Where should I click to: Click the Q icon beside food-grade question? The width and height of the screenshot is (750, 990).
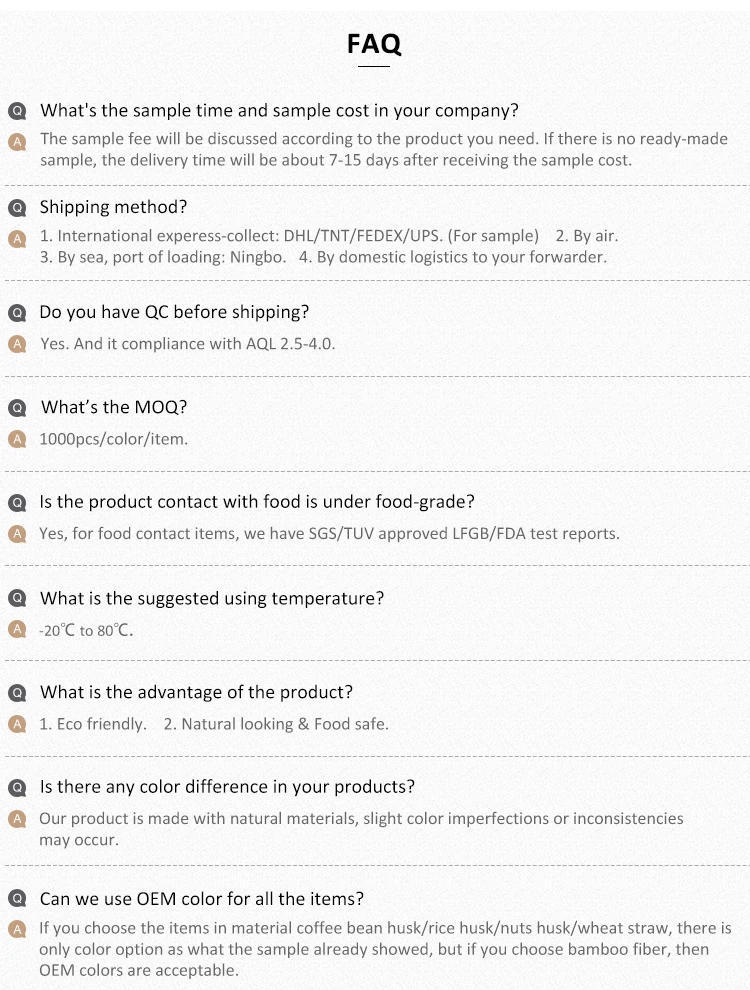16,502
